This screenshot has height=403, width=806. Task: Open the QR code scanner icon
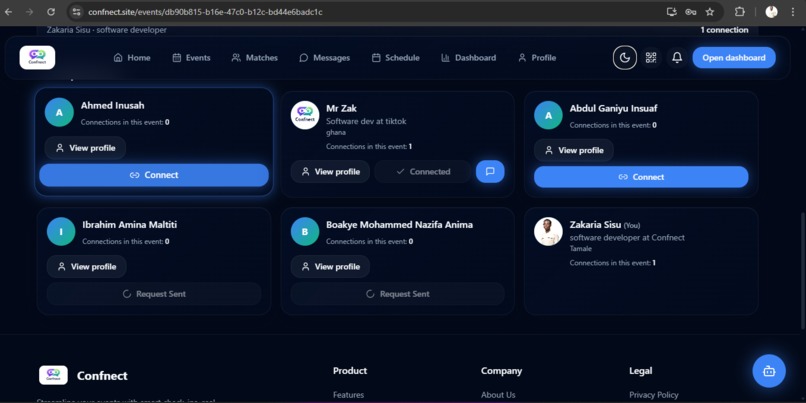coord(651,58)
